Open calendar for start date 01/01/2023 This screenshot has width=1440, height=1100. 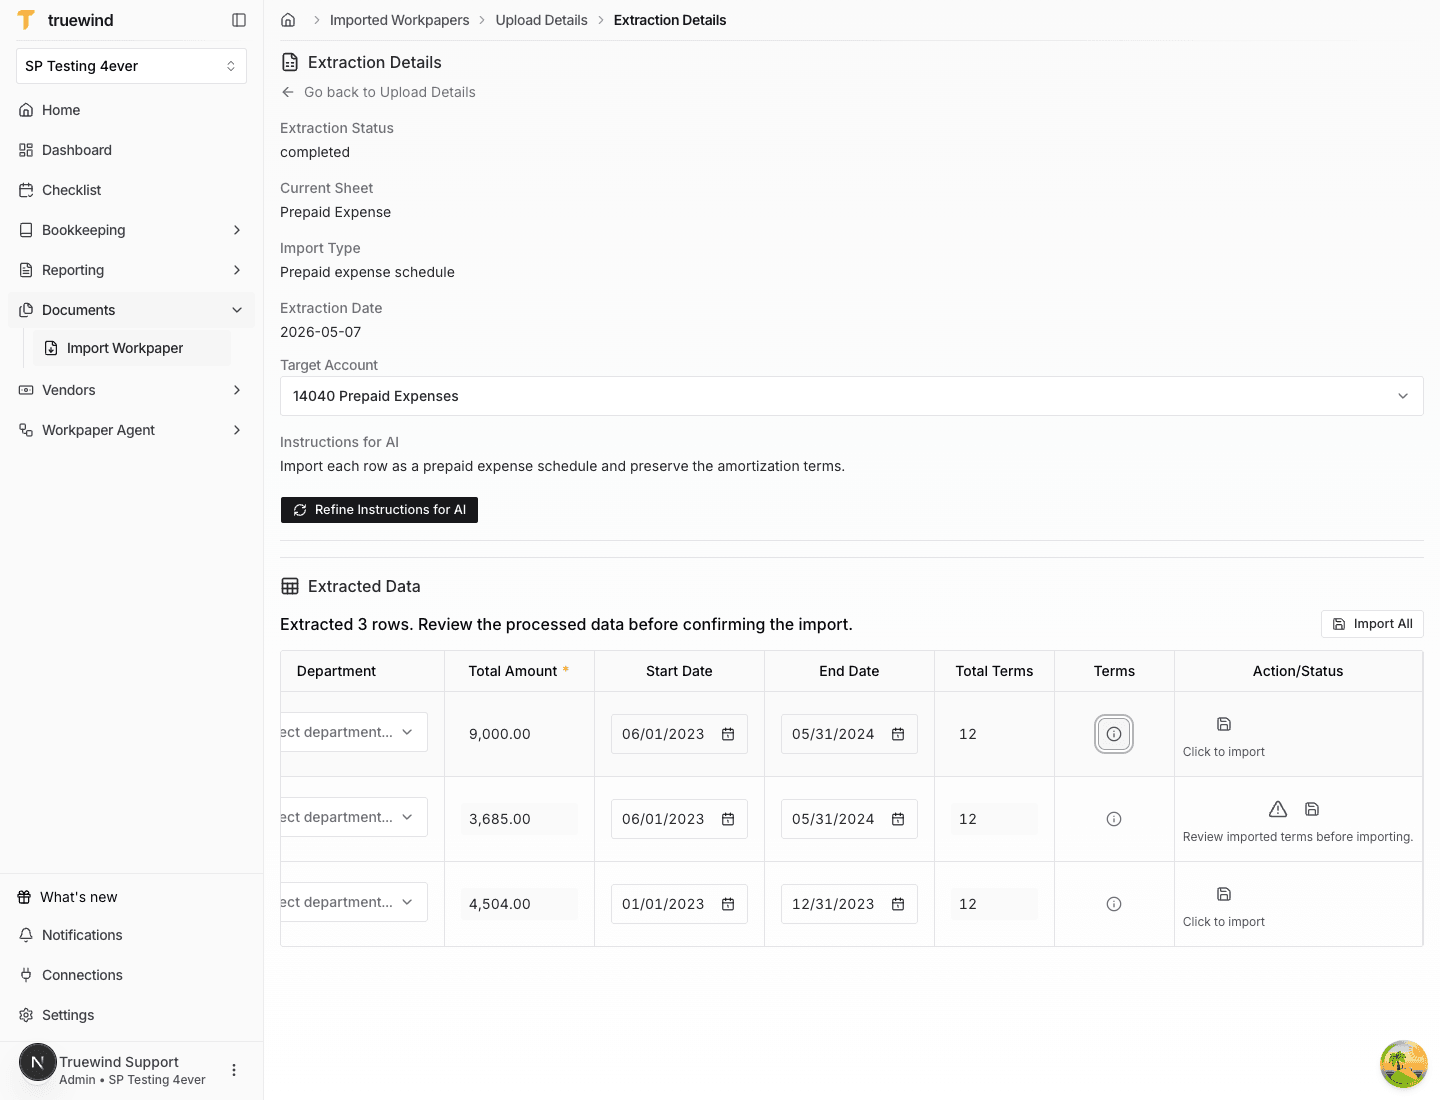point(728,904)
